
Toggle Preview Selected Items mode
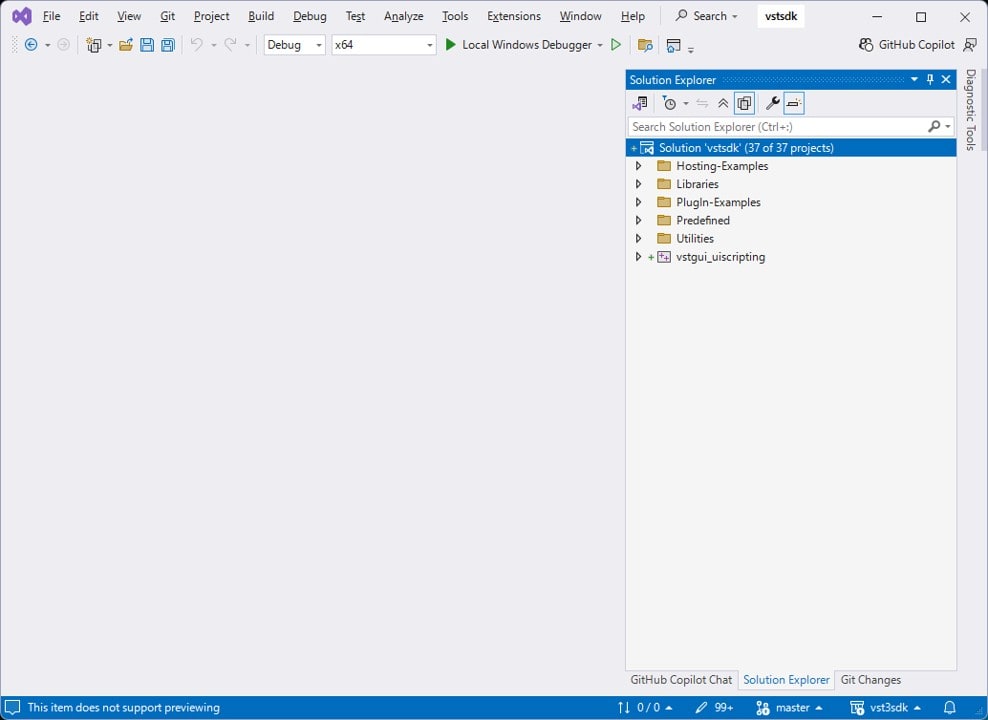tap(793, 103)
